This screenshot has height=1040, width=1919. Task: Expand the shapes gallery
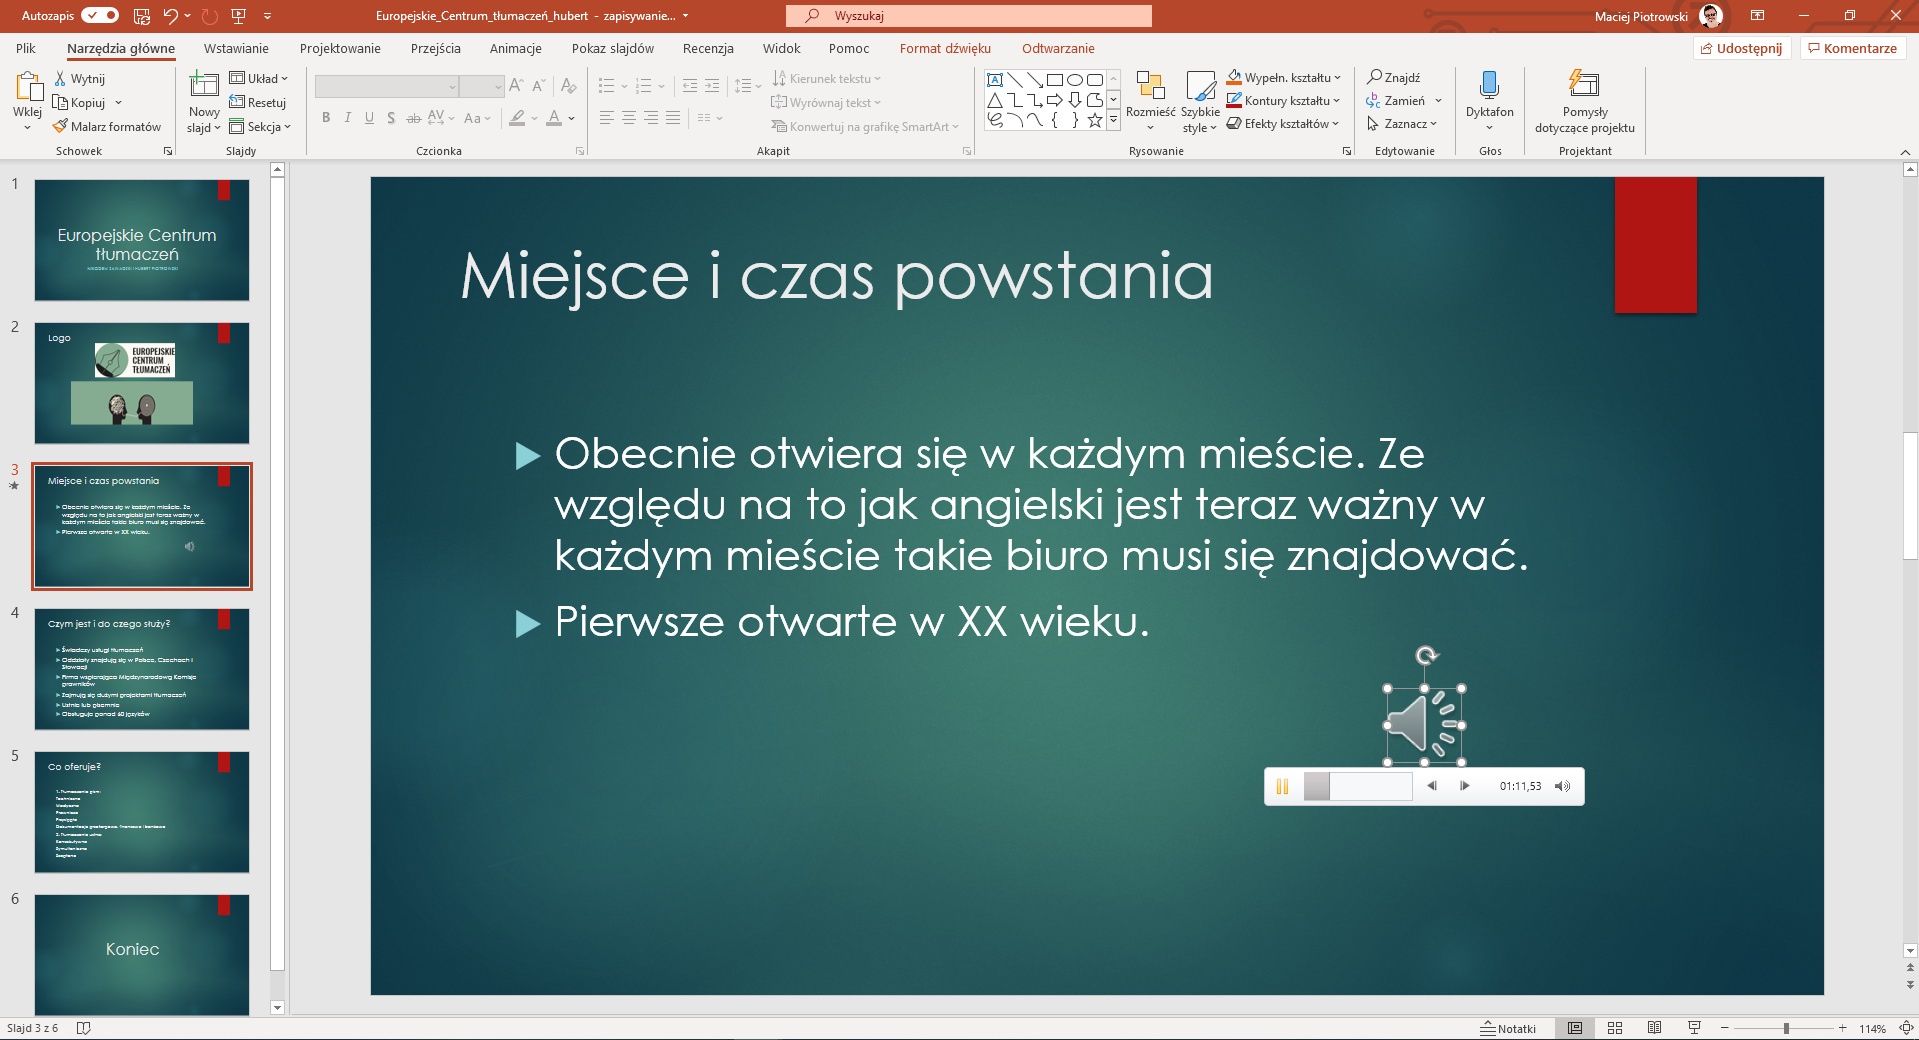(x=1113, y=120)
